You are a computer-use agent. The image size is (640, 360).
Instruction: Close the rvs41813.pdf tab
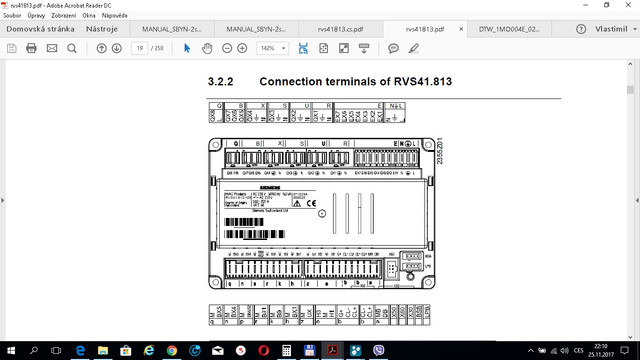coord(461,29)
